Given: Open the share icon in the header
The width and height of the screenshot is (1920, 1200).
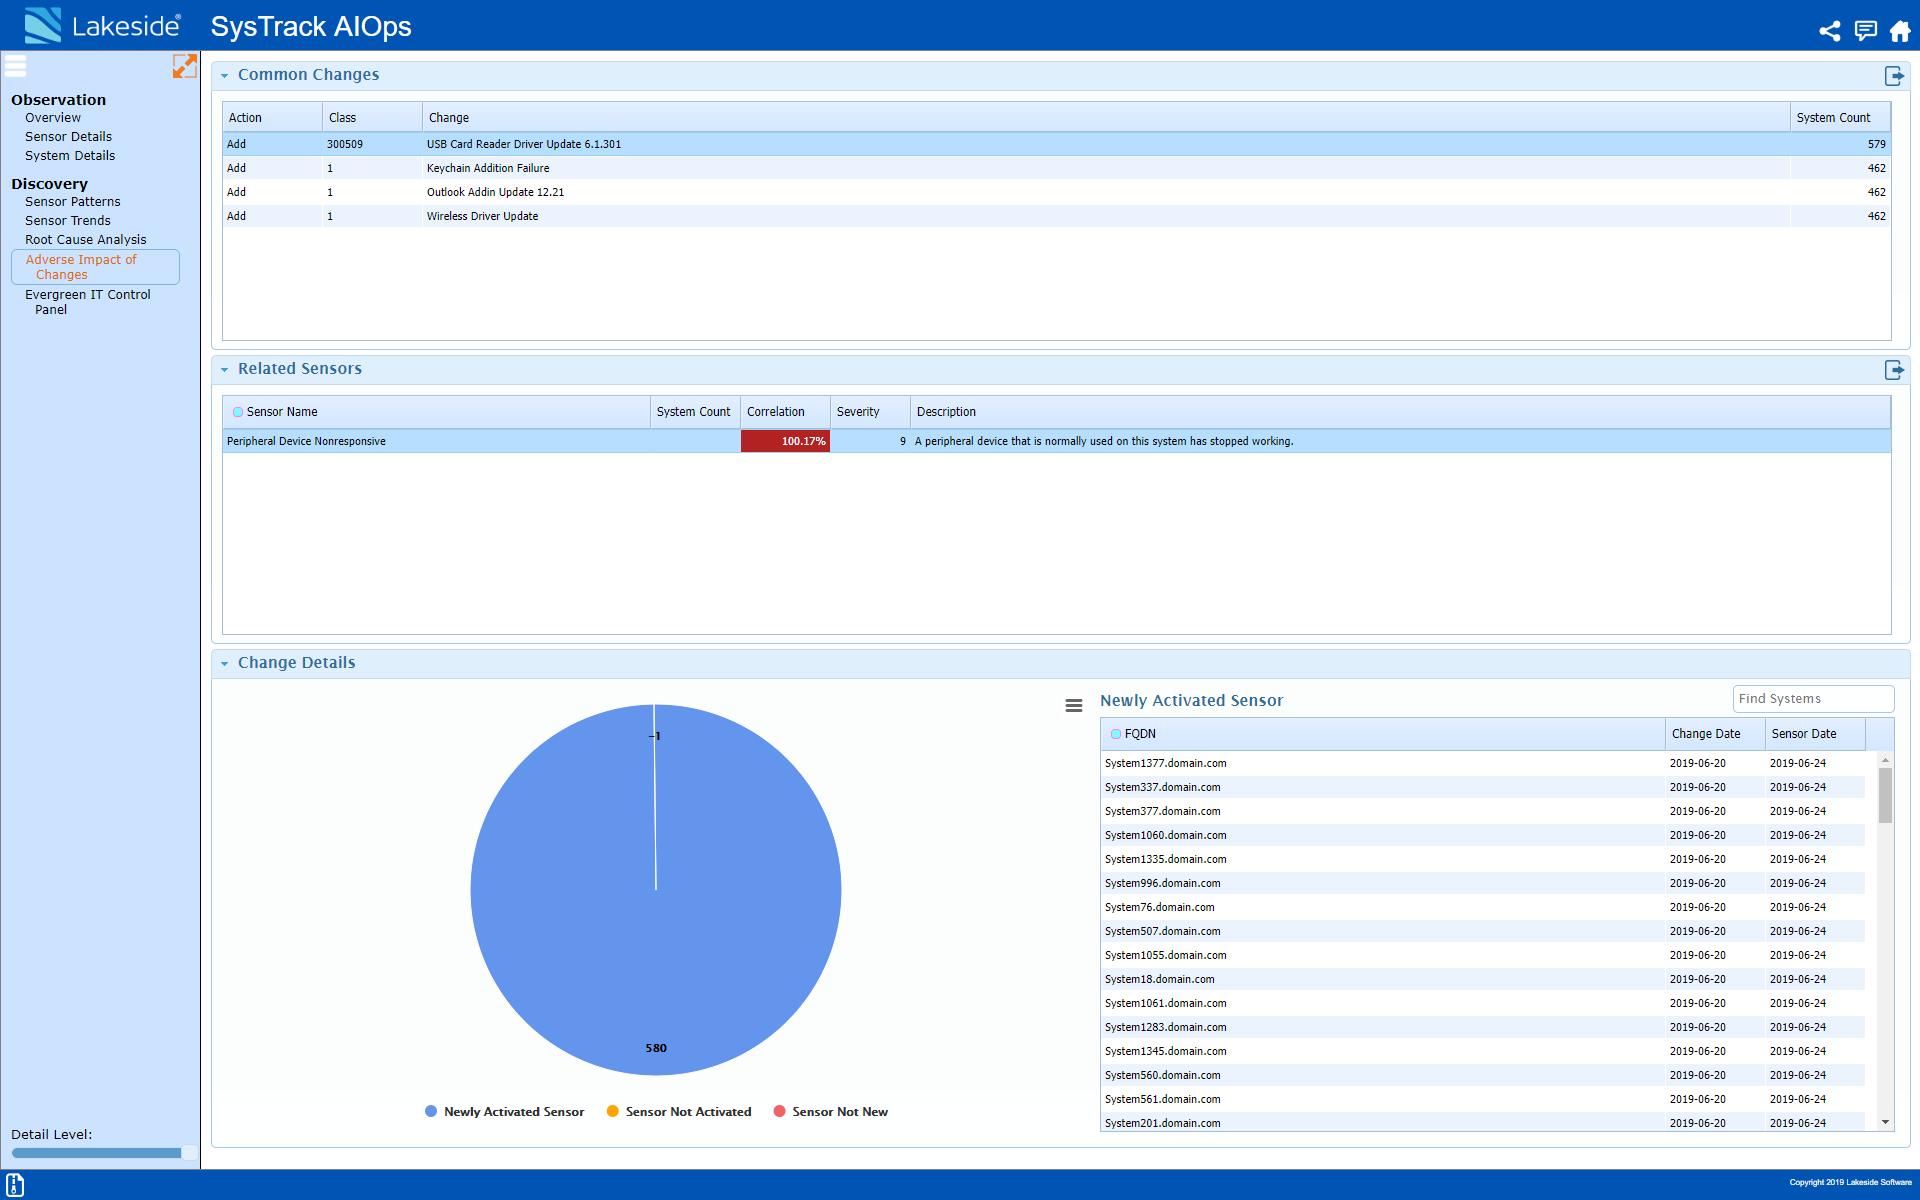Looking at the screenshot, I should 1830,31.
